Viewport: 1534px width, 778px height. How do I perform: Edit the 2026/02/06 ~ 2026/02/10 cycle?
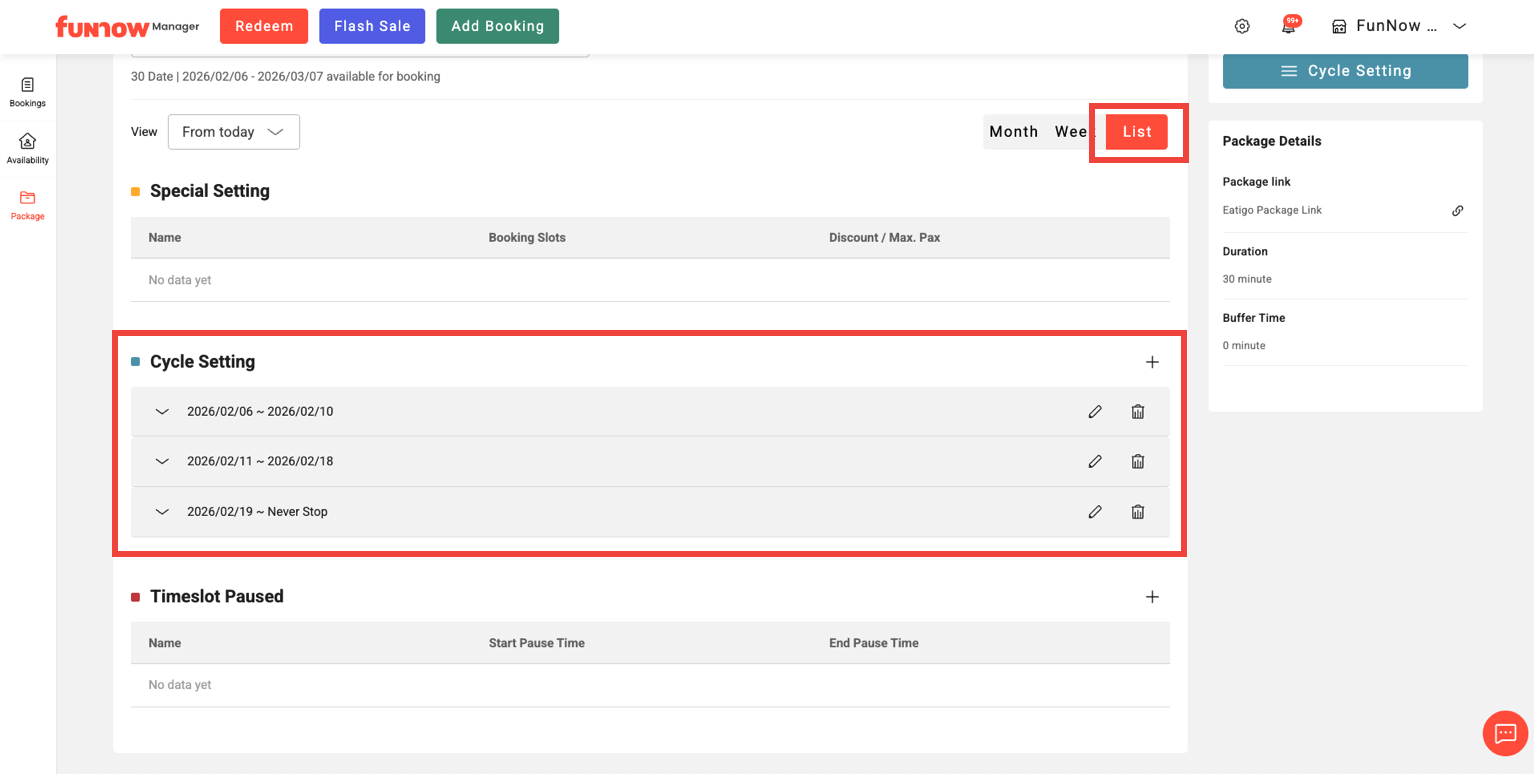click(x=1095, y=412)
